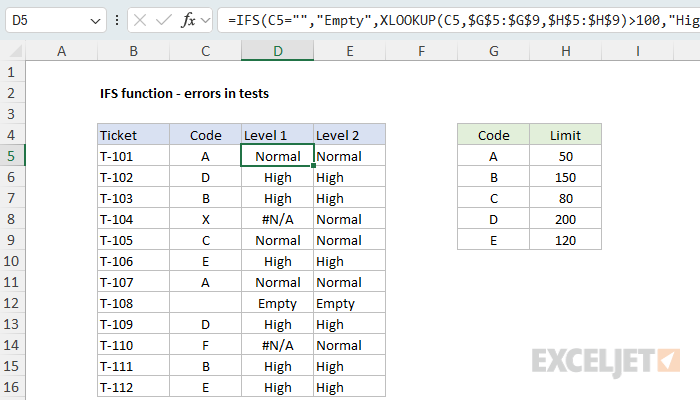Click the title 'IFS function - errors in tests'

click(184, 93)
